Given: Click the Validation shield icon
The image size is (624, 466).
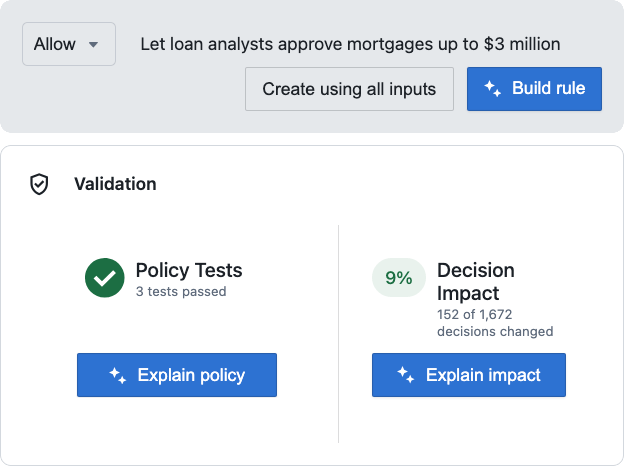Looking at the screenshot, I should [x=39, y=184].
